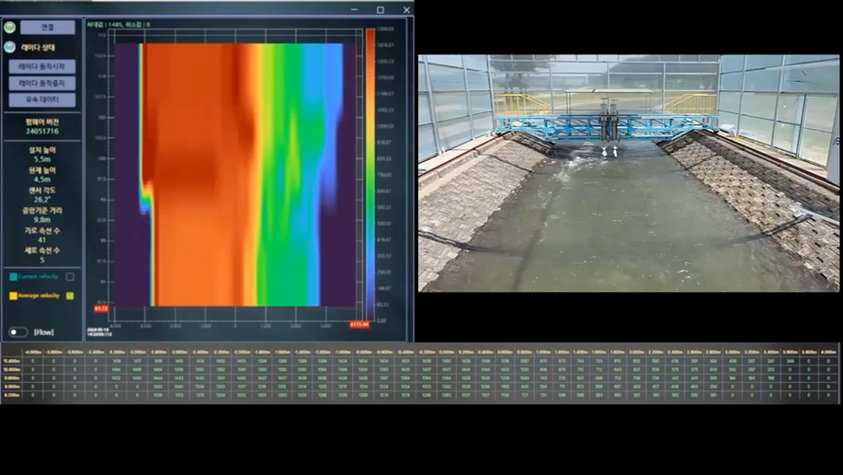
Task: Select the 설치 높이 value 5.5m
Action: (x=42, y=160)
